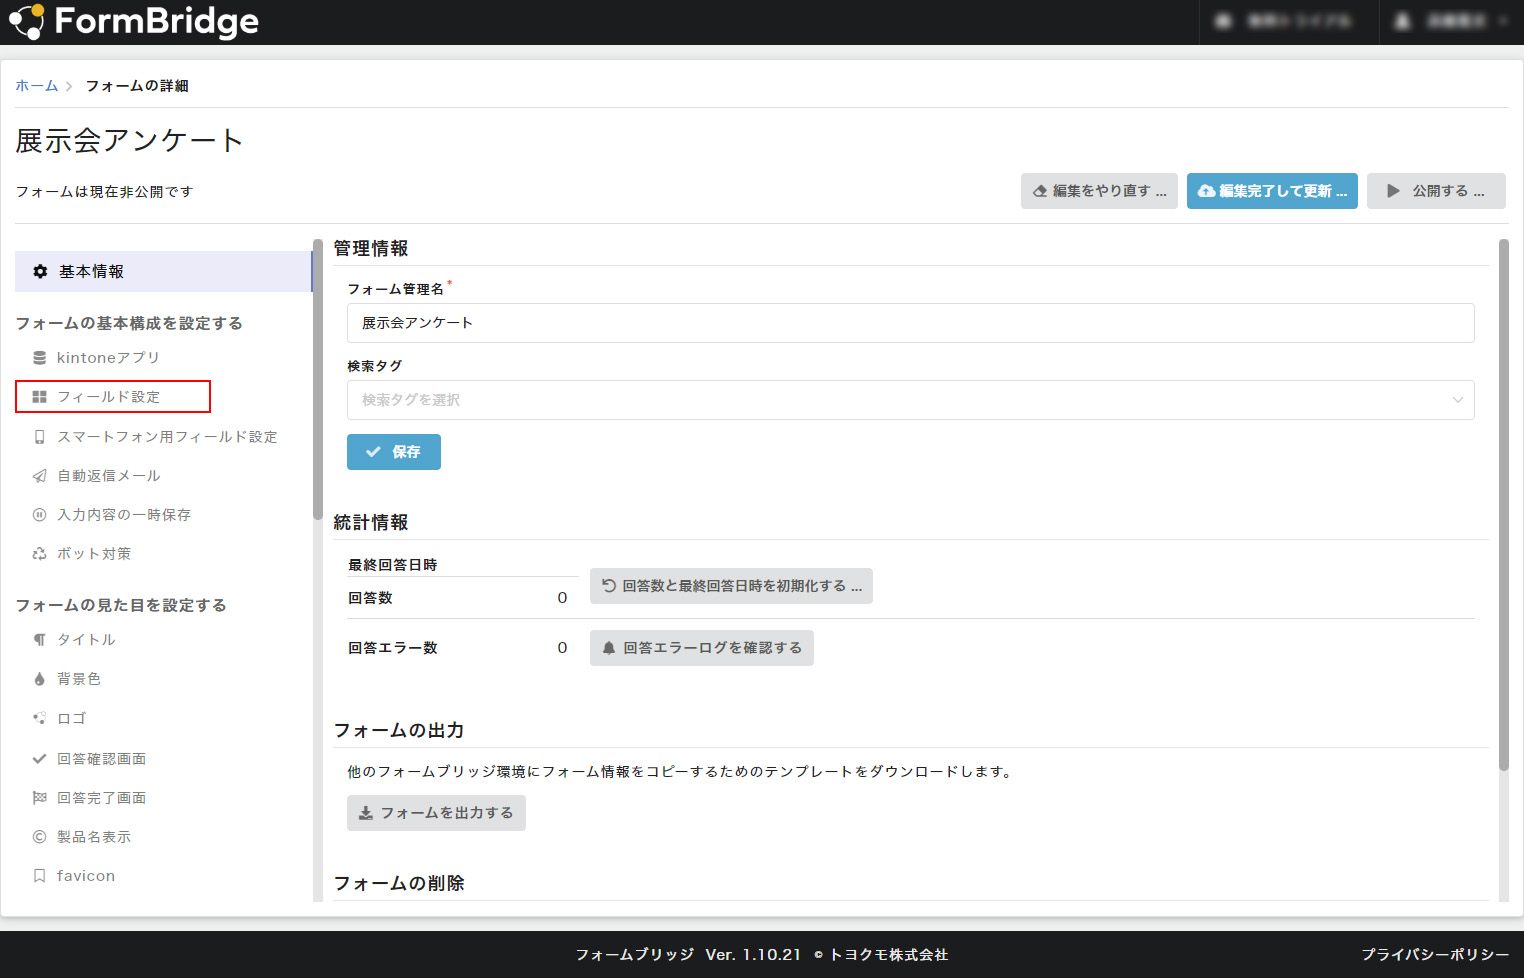Image resolution: width=1524 pixels, height=978 pixels.
Task: Click the sidebar vertical scrollbar
Action: pos(318,380)
